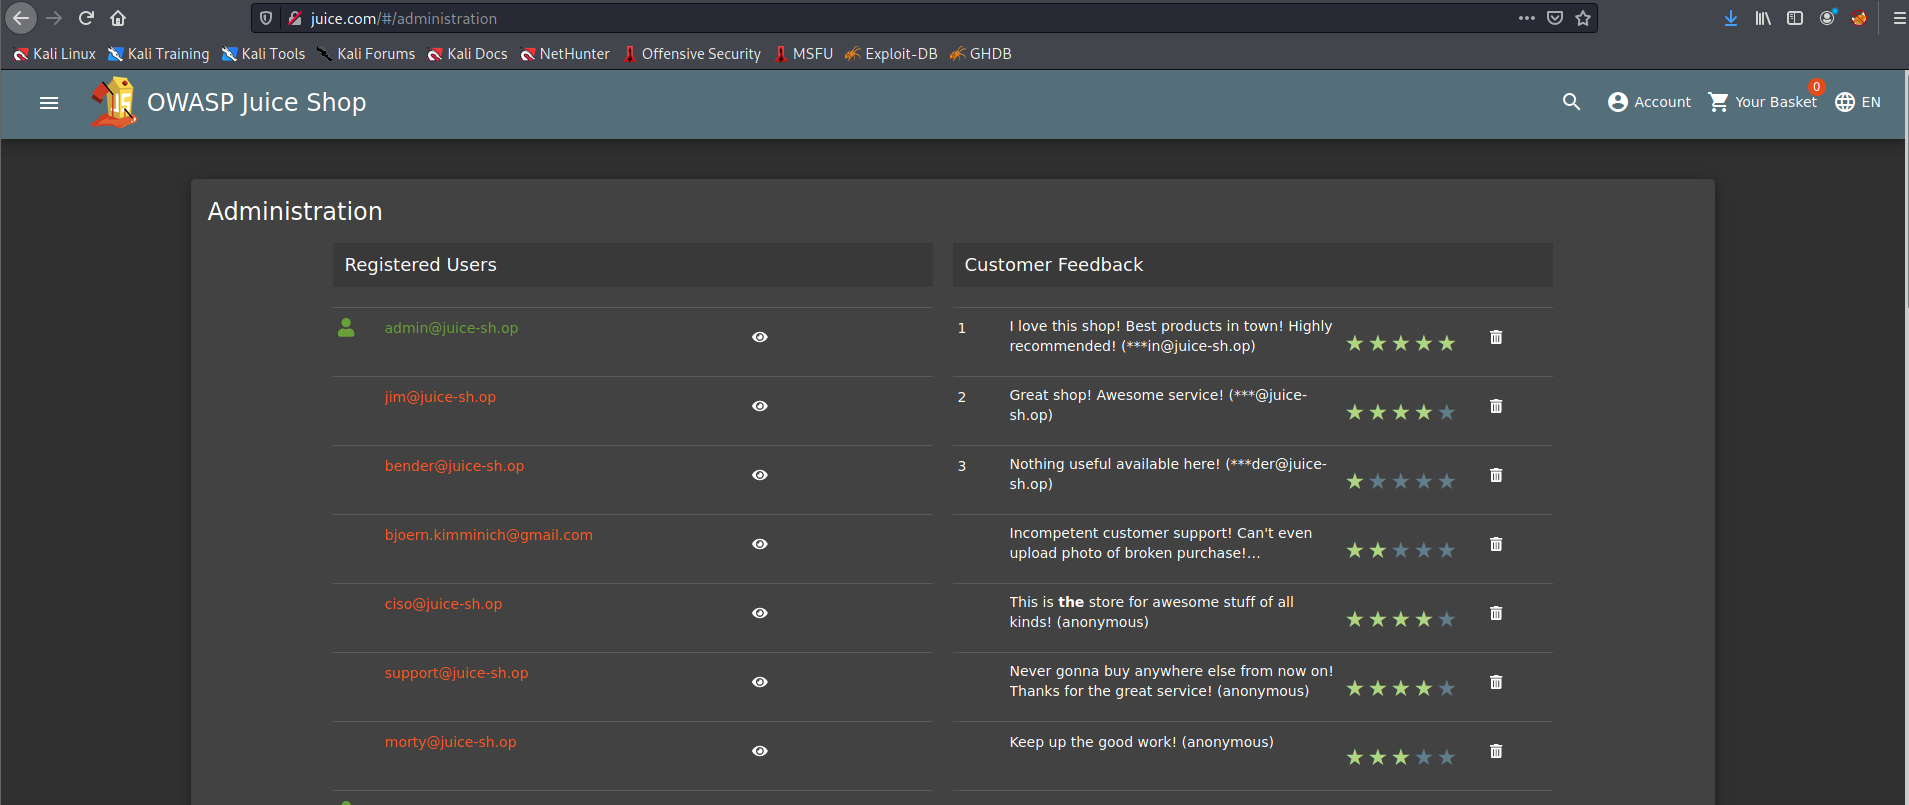The image size is (1909, 805).
Task: View bjoern.kimminich@gmail.com details with eye icon
Action: click(760, 544)
